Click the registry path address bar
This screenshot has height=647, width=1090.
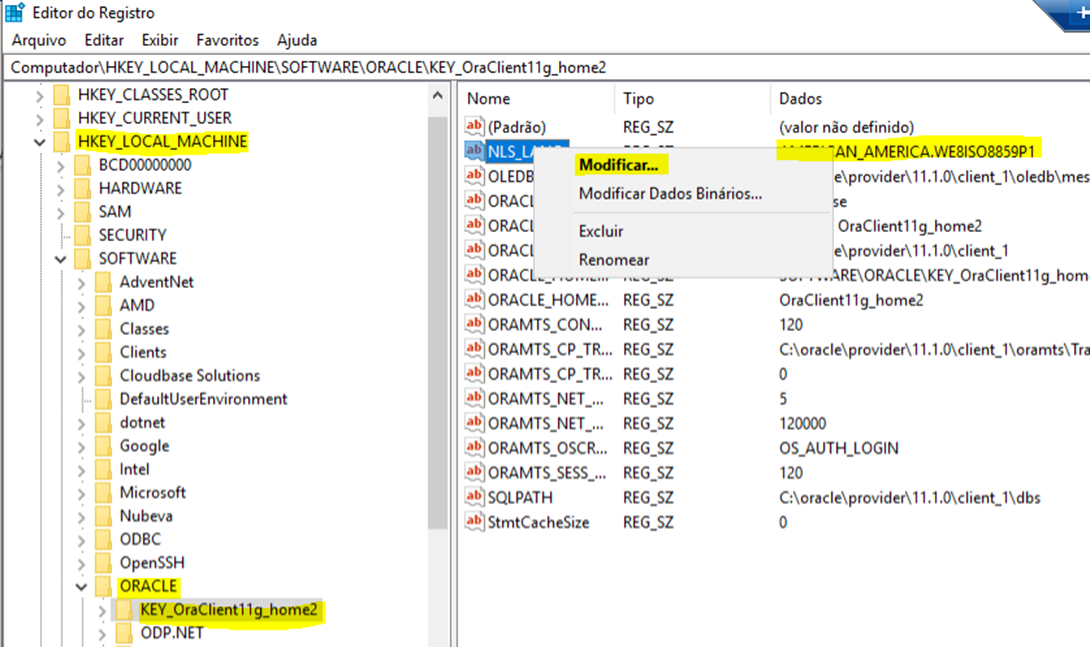pos(545,67)
